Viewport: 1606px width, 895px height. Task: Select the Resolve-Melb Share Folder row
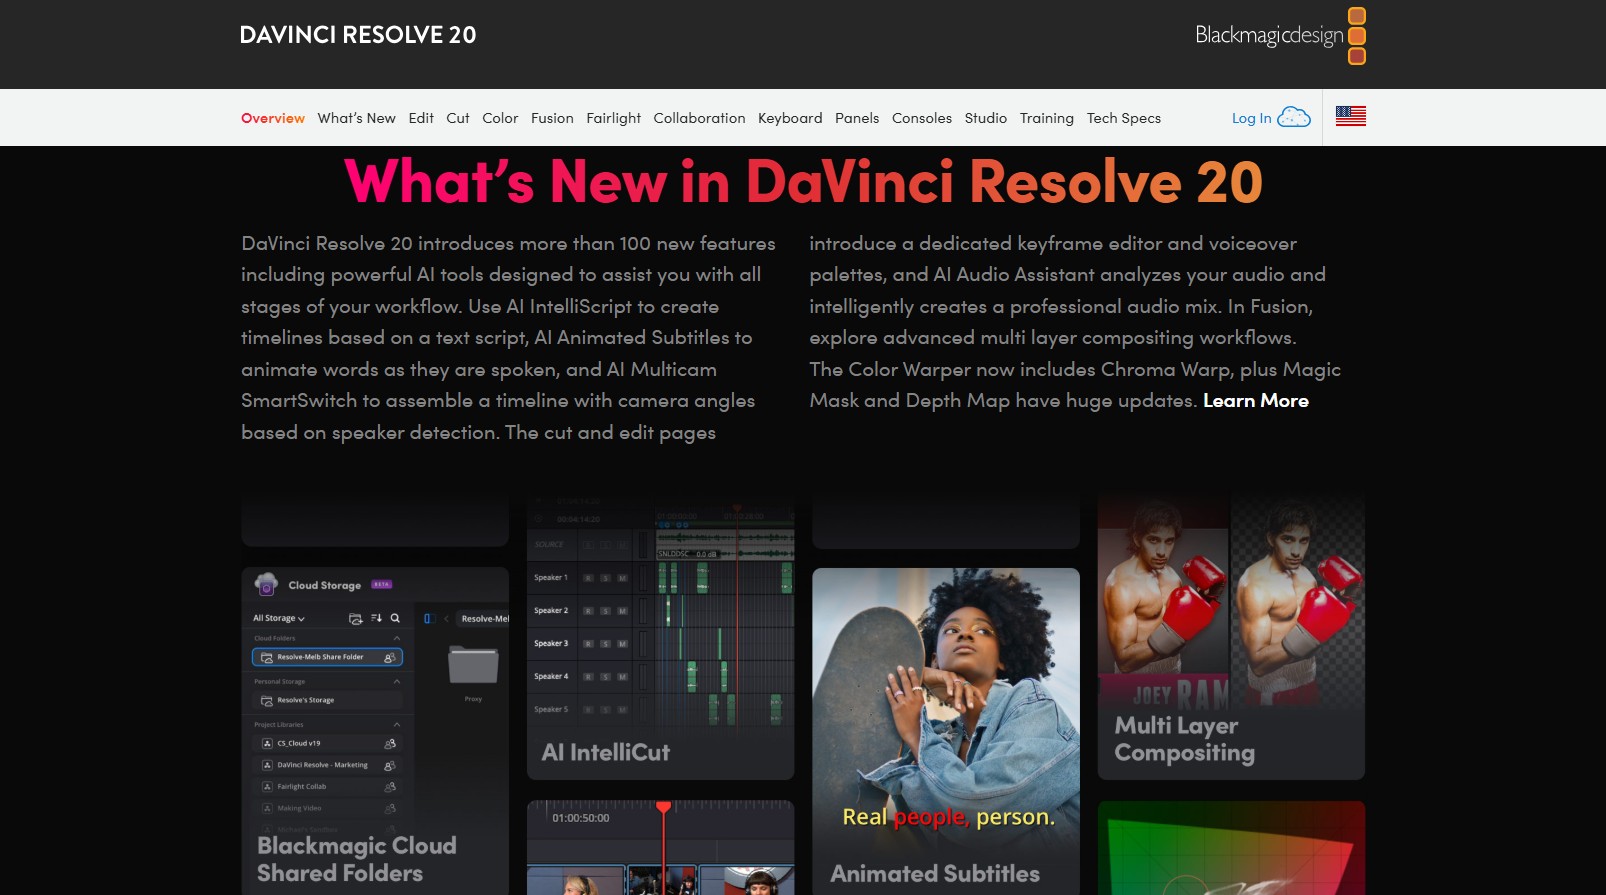coord(327,657)
